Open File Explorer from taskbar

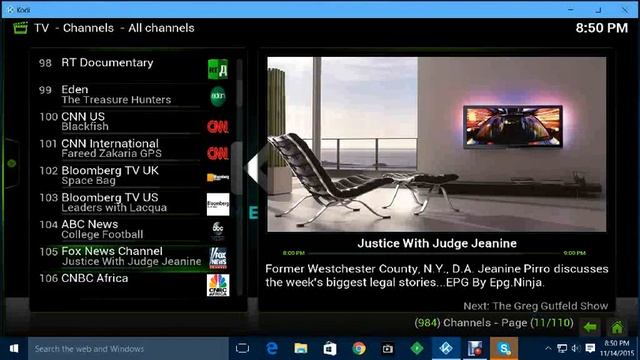pyautogui.click(x=301, y=349)
